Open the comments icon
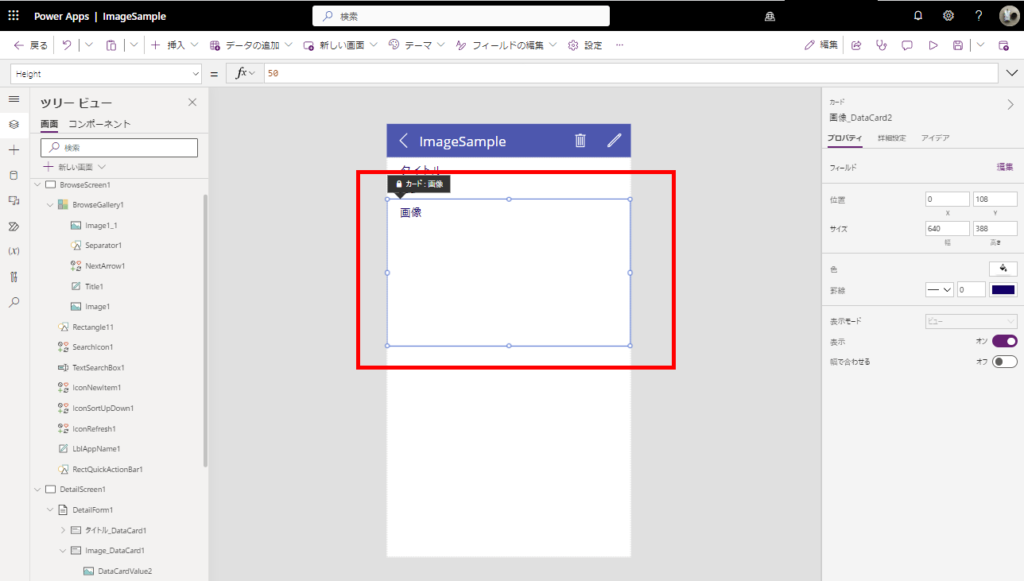The image size is (1024, 581). (x=907, y=45)
